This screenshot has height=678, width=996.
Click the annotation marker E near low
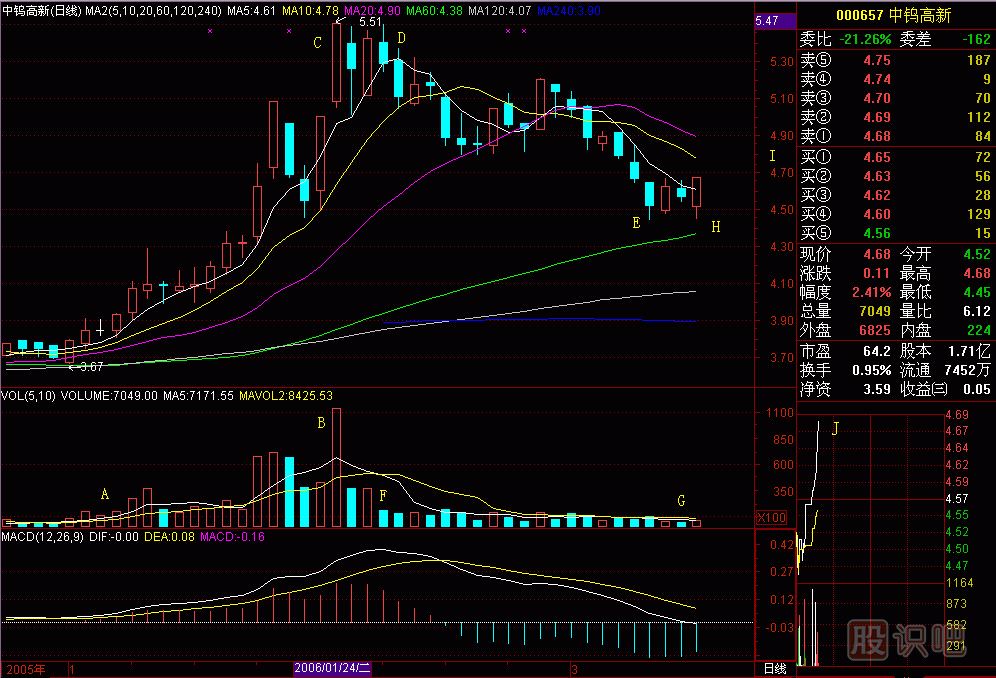pos(636,223)
